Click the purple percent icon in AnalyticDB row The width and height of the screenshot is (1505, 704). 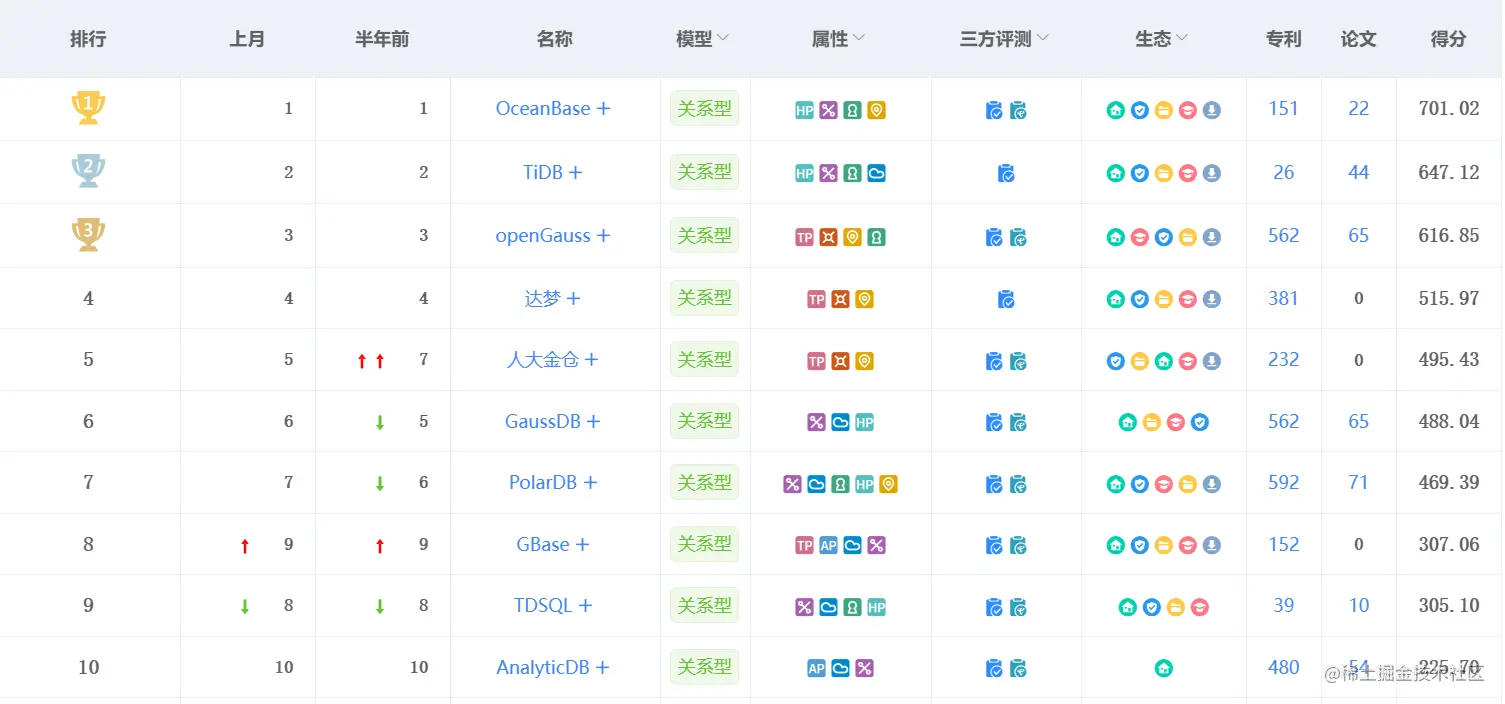[864, 668]
